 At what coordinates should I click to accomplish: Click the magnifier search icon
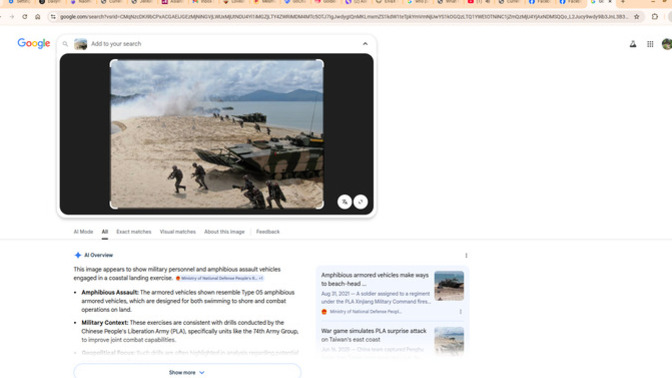pos(65,44)
